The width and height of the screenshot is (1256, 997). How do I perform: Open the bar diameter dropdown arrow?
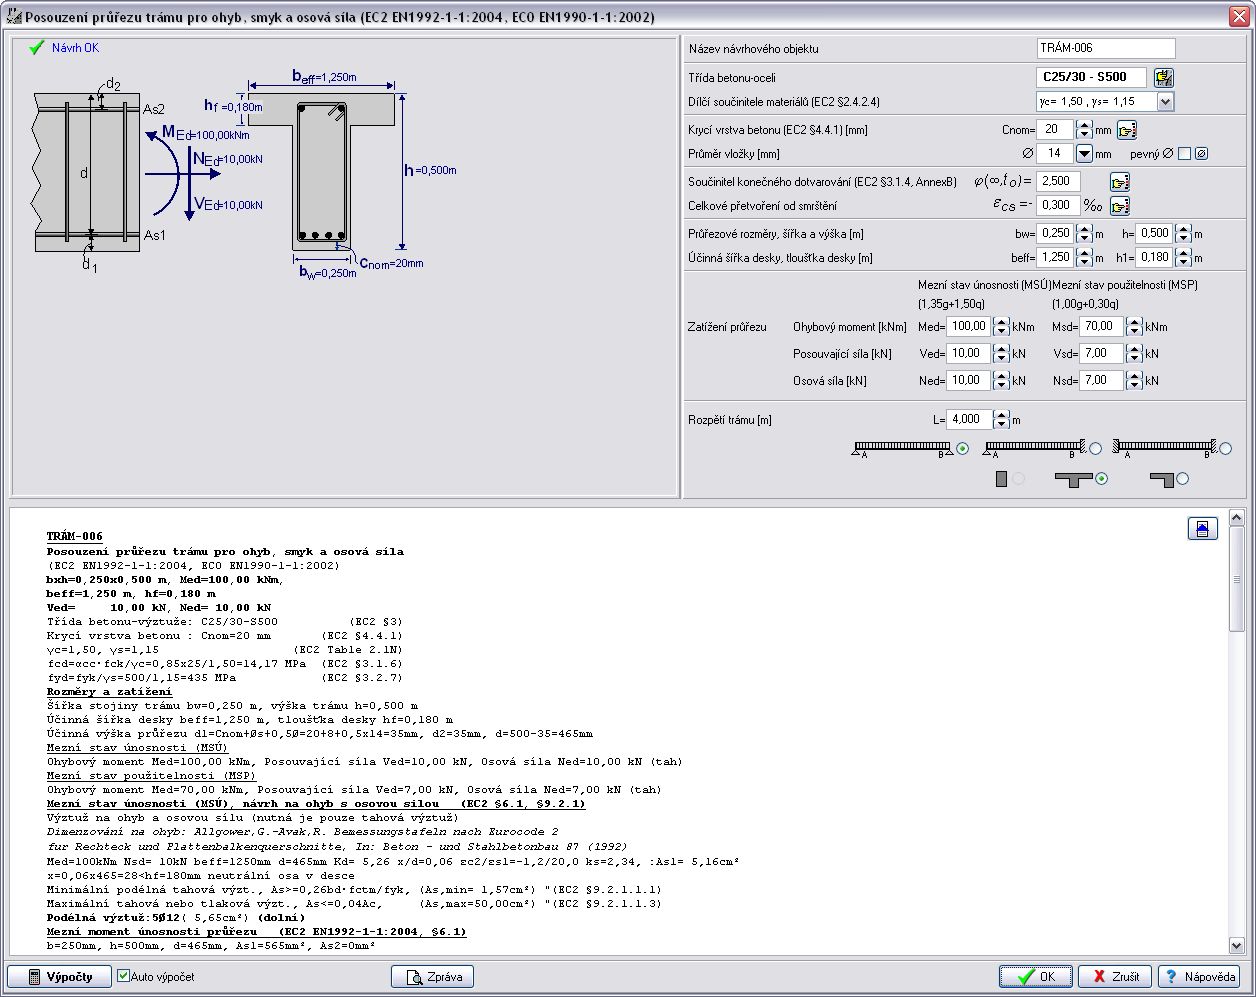pos(1084,154)
